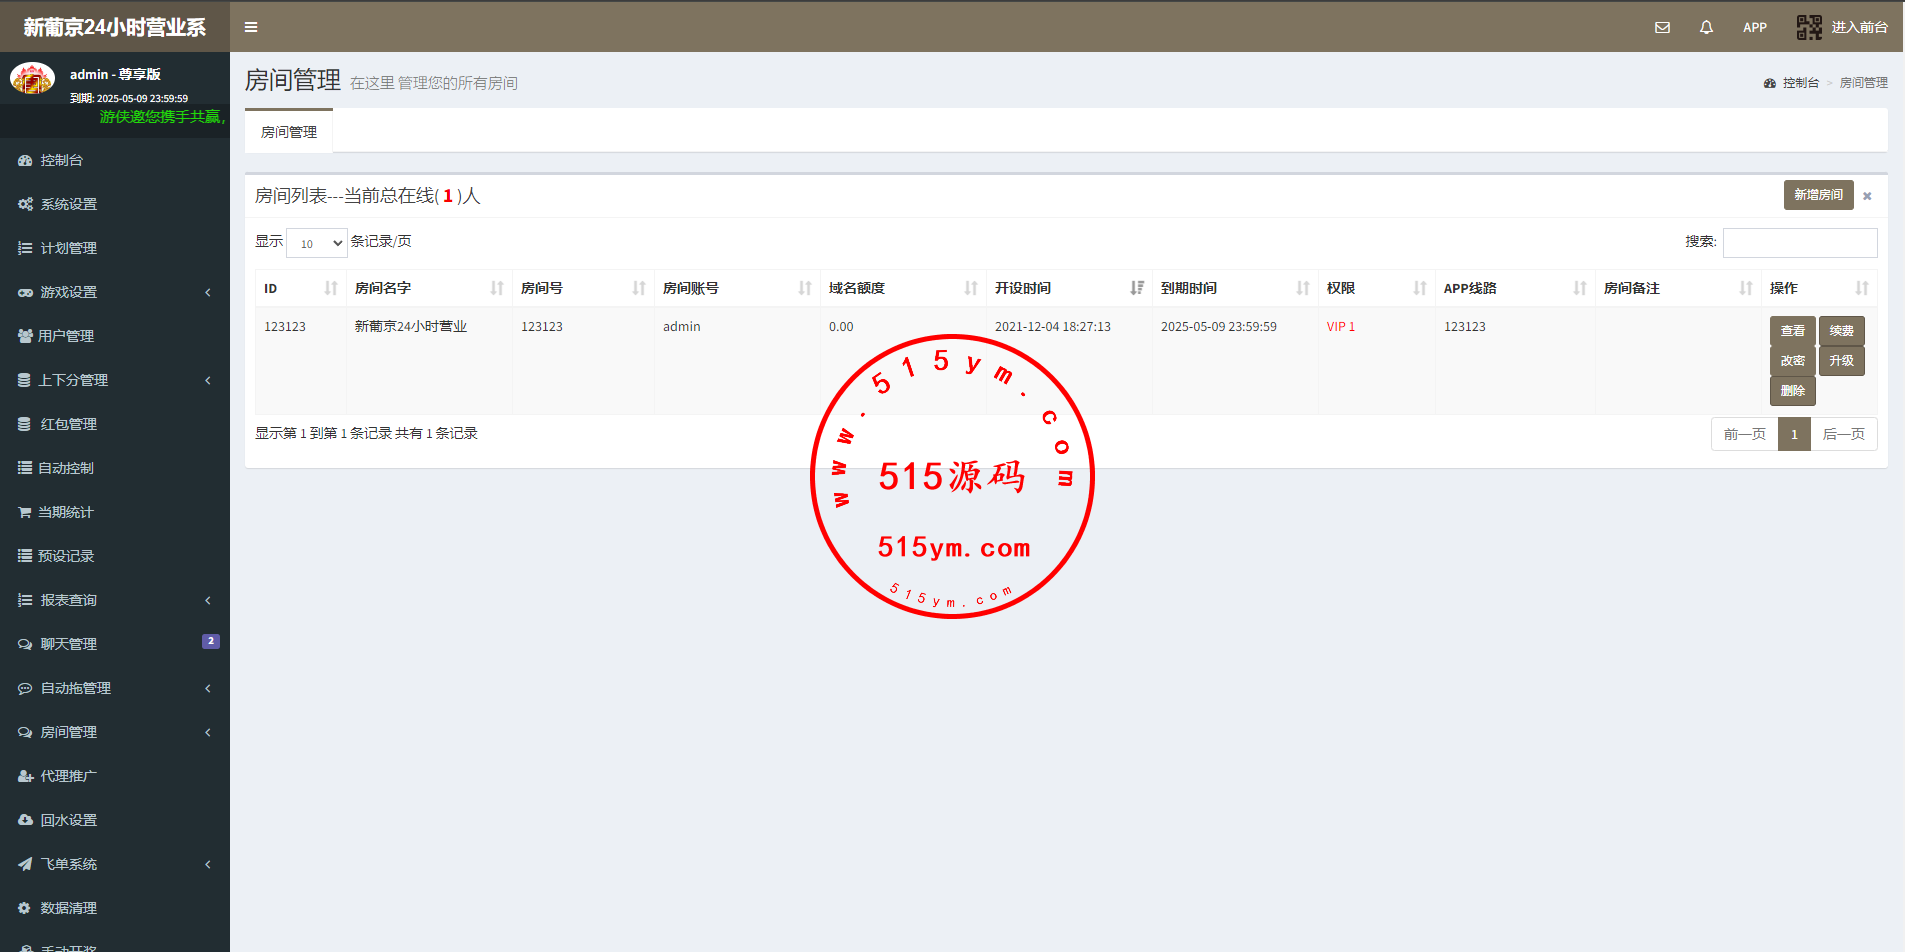Screen dimensions: 1905x952
Task: Open the records-per-page dropdown
Action: click(317, 243)
